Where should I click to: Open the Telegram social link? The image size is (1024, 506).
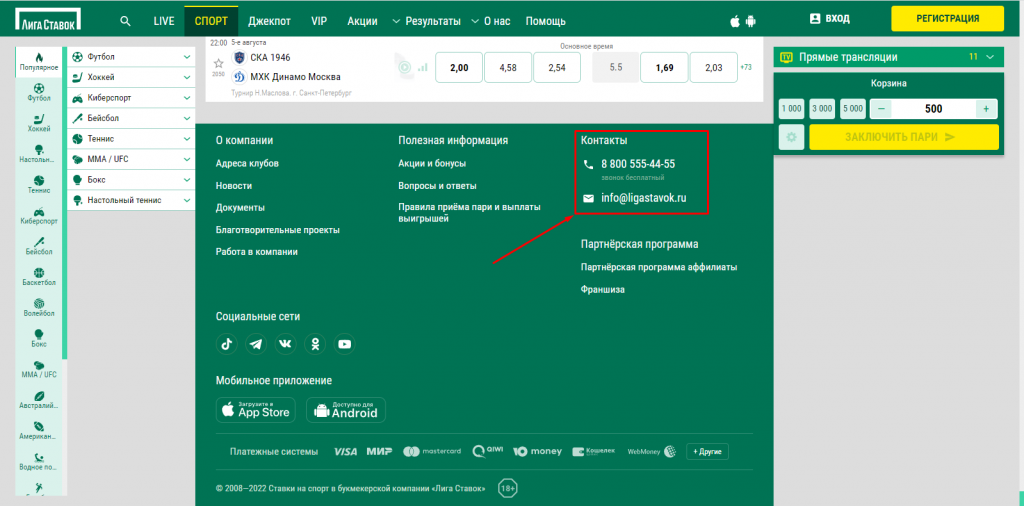(x=256, y=344)
